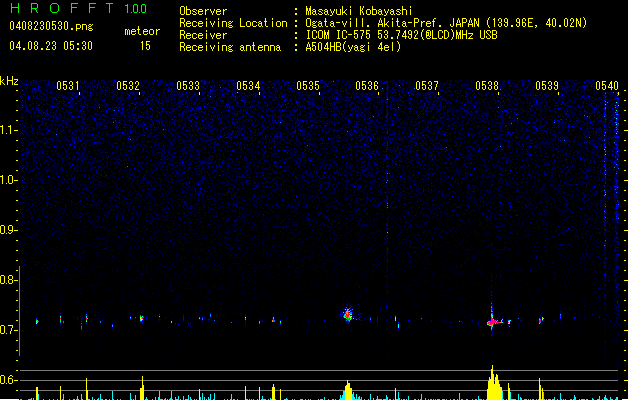Click the yellow intensity peak below the 0536 echo
This screenshot has width=629, height=400.
348,390
